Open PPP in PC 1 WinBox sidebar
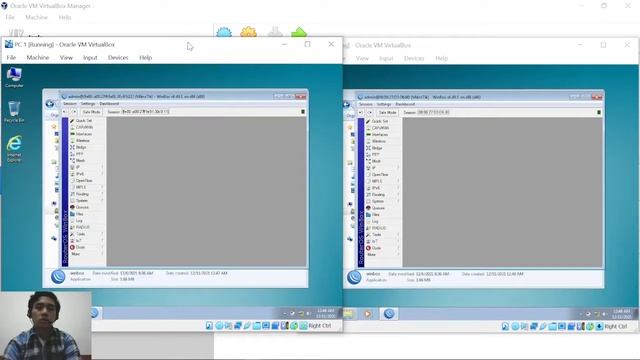The width and height of the screenshot is (640, 360). (x=80, y=154)
